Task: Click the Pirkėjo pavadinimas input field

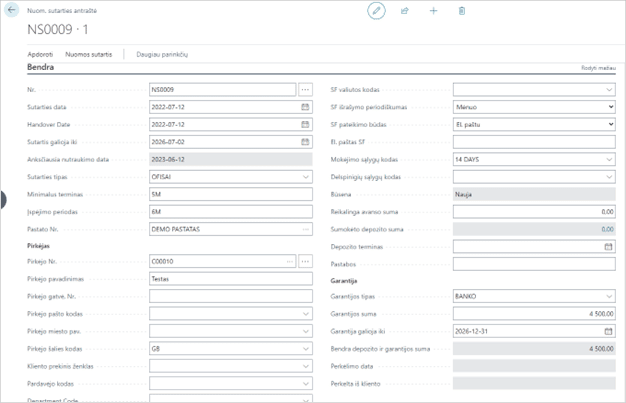Action: (230, 279)
